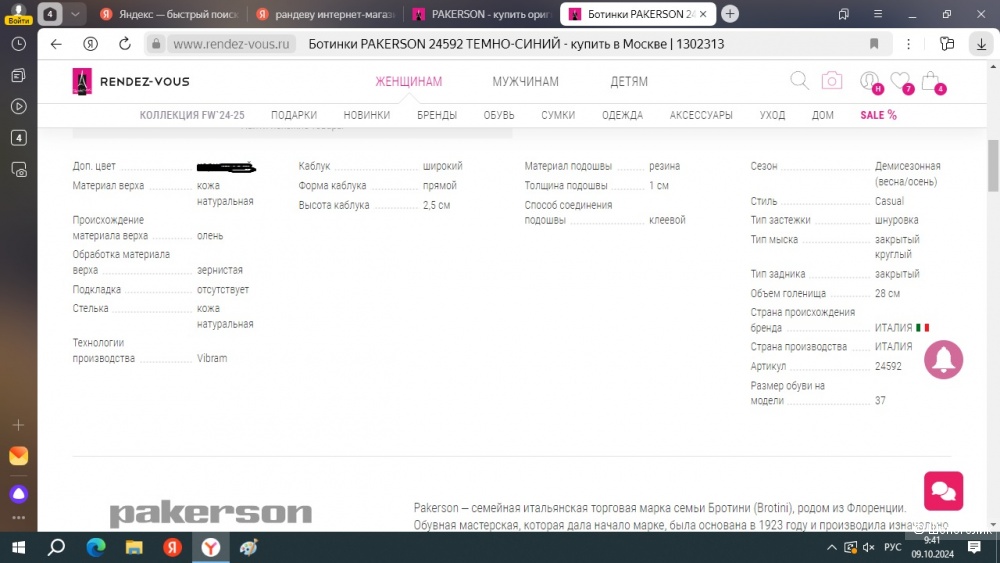
Task: Open the sidebar tabs icon showing 4
Action: [x=18, y=138]
